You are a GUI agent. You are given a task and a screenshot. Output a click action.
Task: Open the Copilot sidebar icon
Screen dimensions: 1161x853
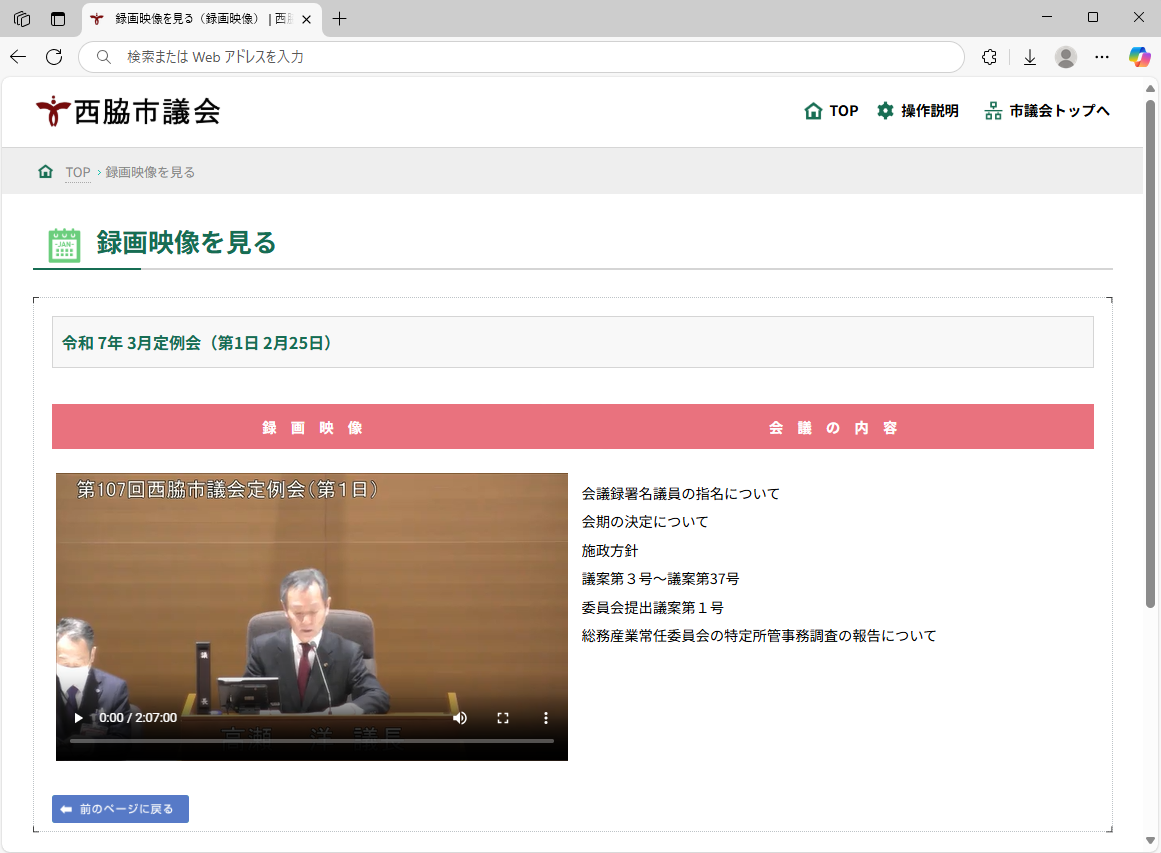tap(1140, 57)
